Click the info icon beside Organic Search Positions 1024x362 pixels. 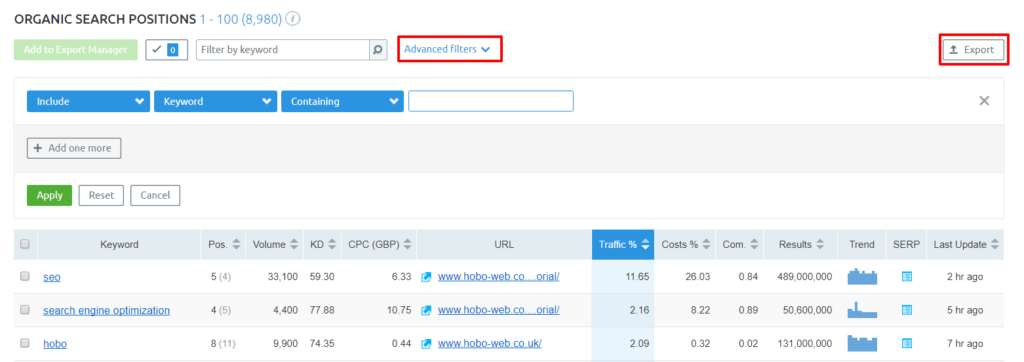[x=293, y=19]
